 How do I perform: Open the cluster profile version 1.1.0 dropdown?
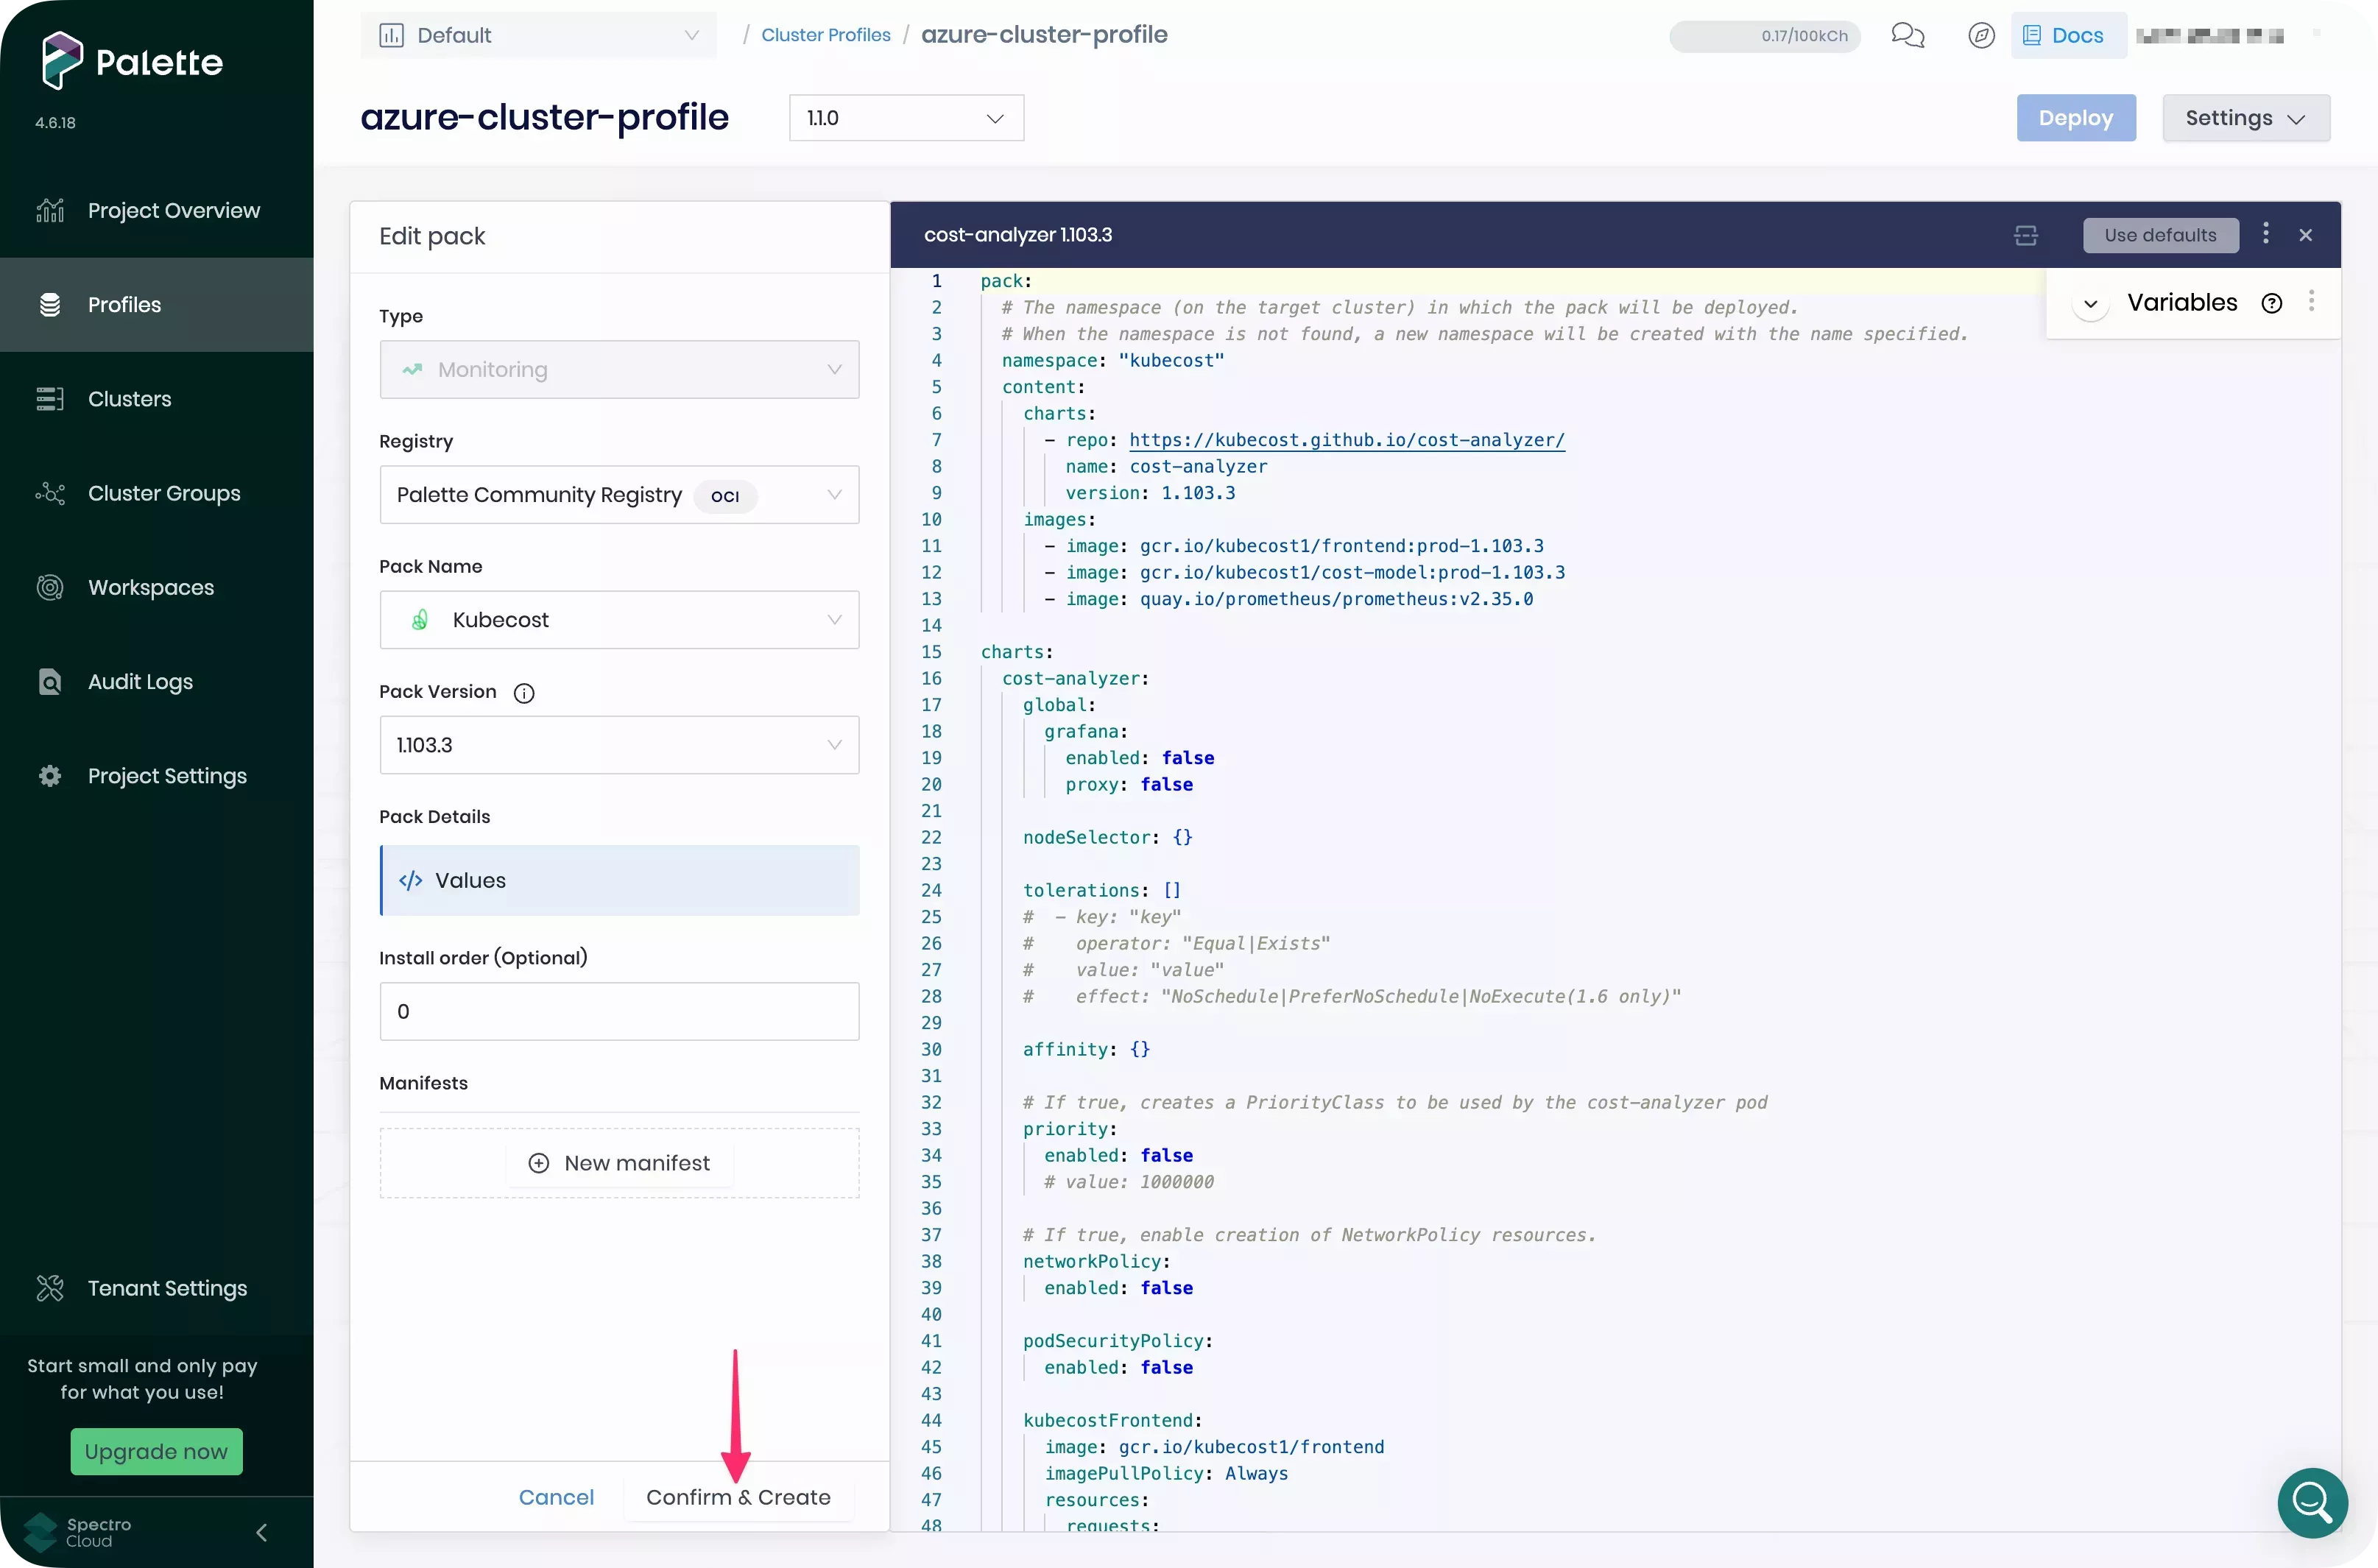click(905, 117)
